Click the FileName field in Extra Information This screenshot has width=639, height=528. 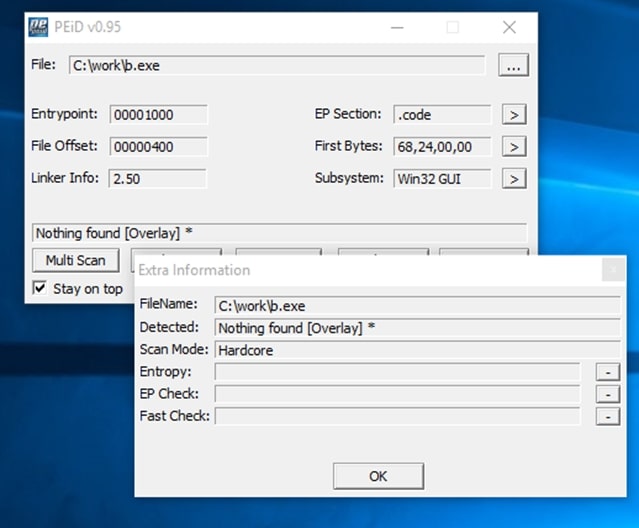[417, 306]
